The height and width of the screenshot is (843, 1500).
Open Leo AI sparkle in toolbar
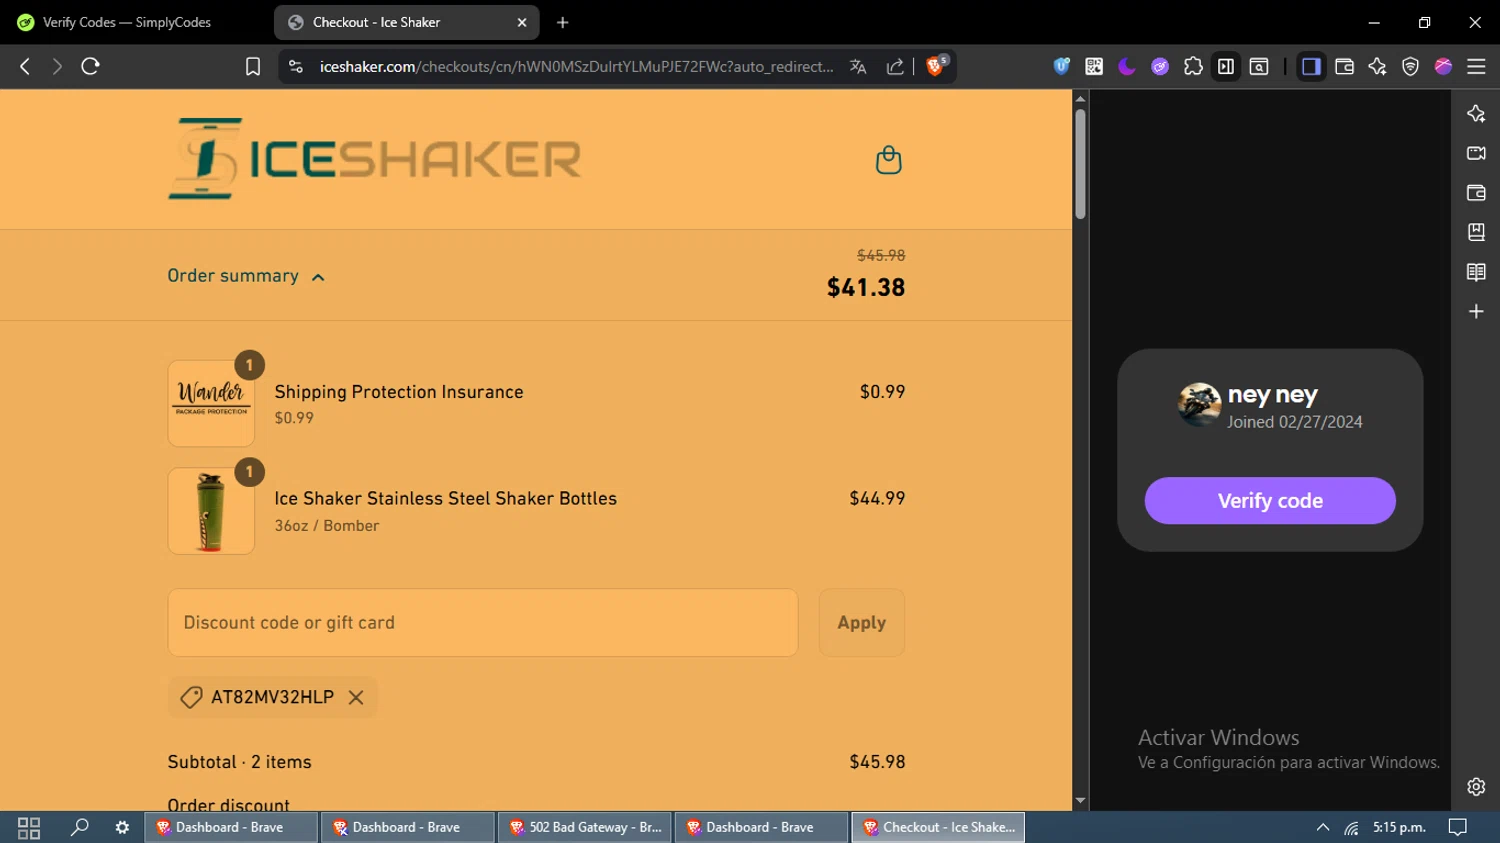point(1377,66)
